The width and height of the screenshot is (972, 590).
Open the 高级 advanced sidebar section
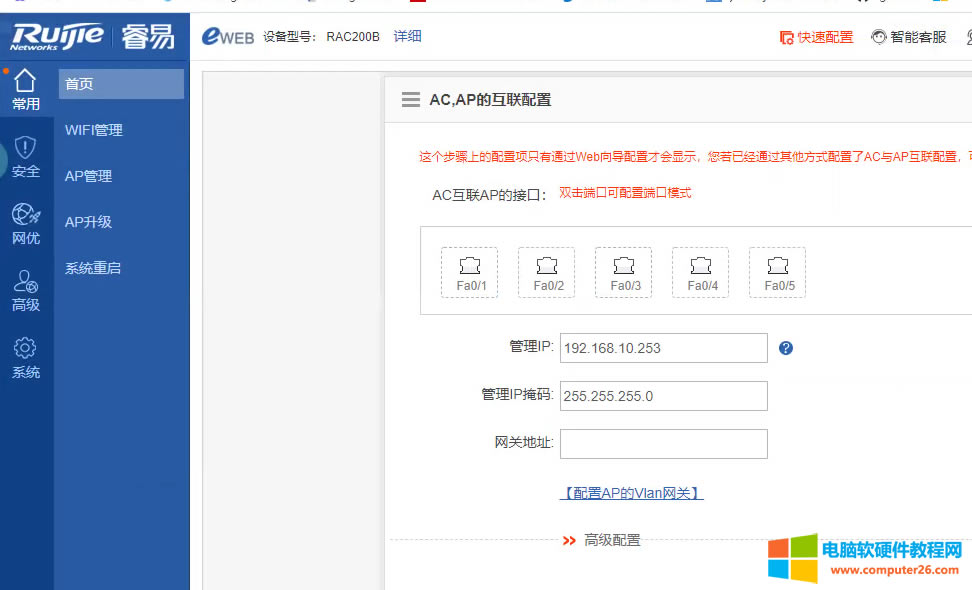[x=26, y=290]
